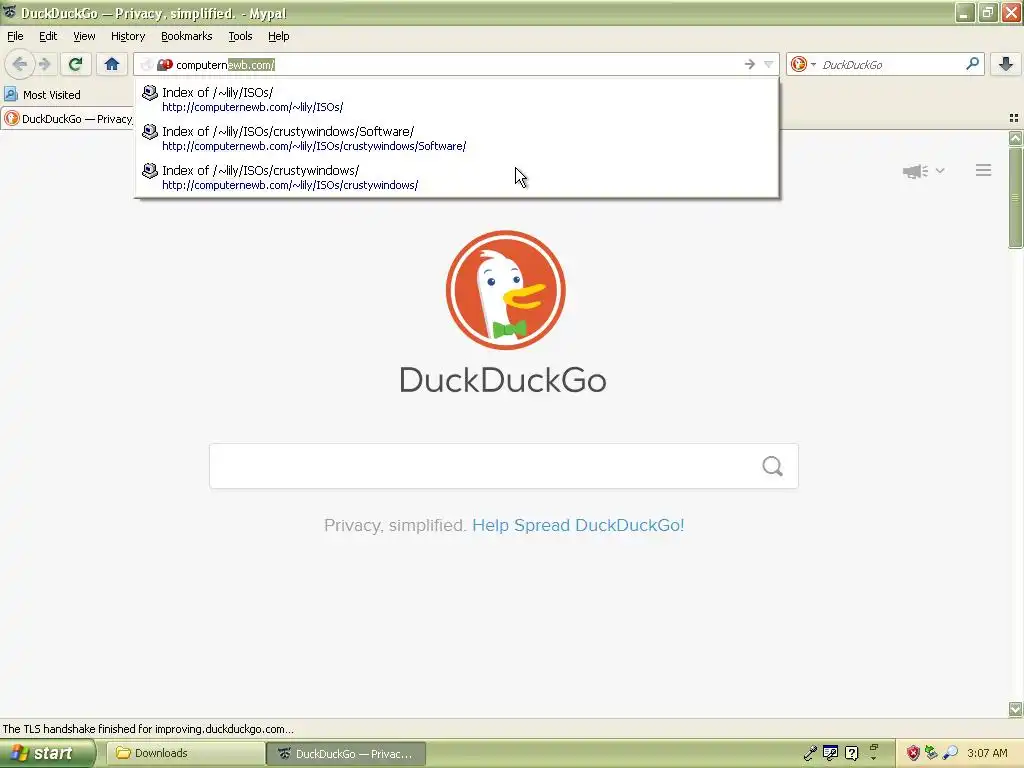Switch to the Downloads taskbar window
1024x768 pixels.
(x=185, y=754)
